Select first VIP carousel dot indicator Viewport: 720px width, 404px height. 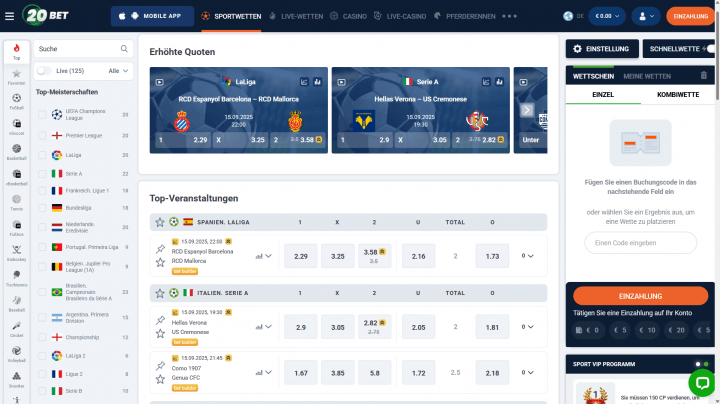pyautogui.click(x=698, y=364)
